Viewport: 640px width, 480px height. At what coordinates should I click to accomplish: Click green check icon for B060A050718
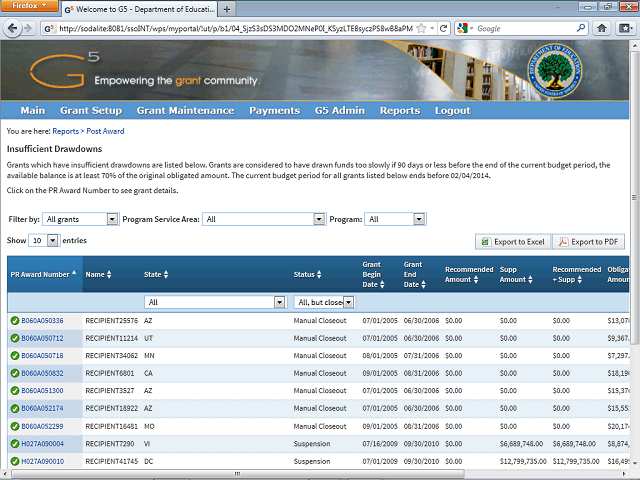click(15, 356)
